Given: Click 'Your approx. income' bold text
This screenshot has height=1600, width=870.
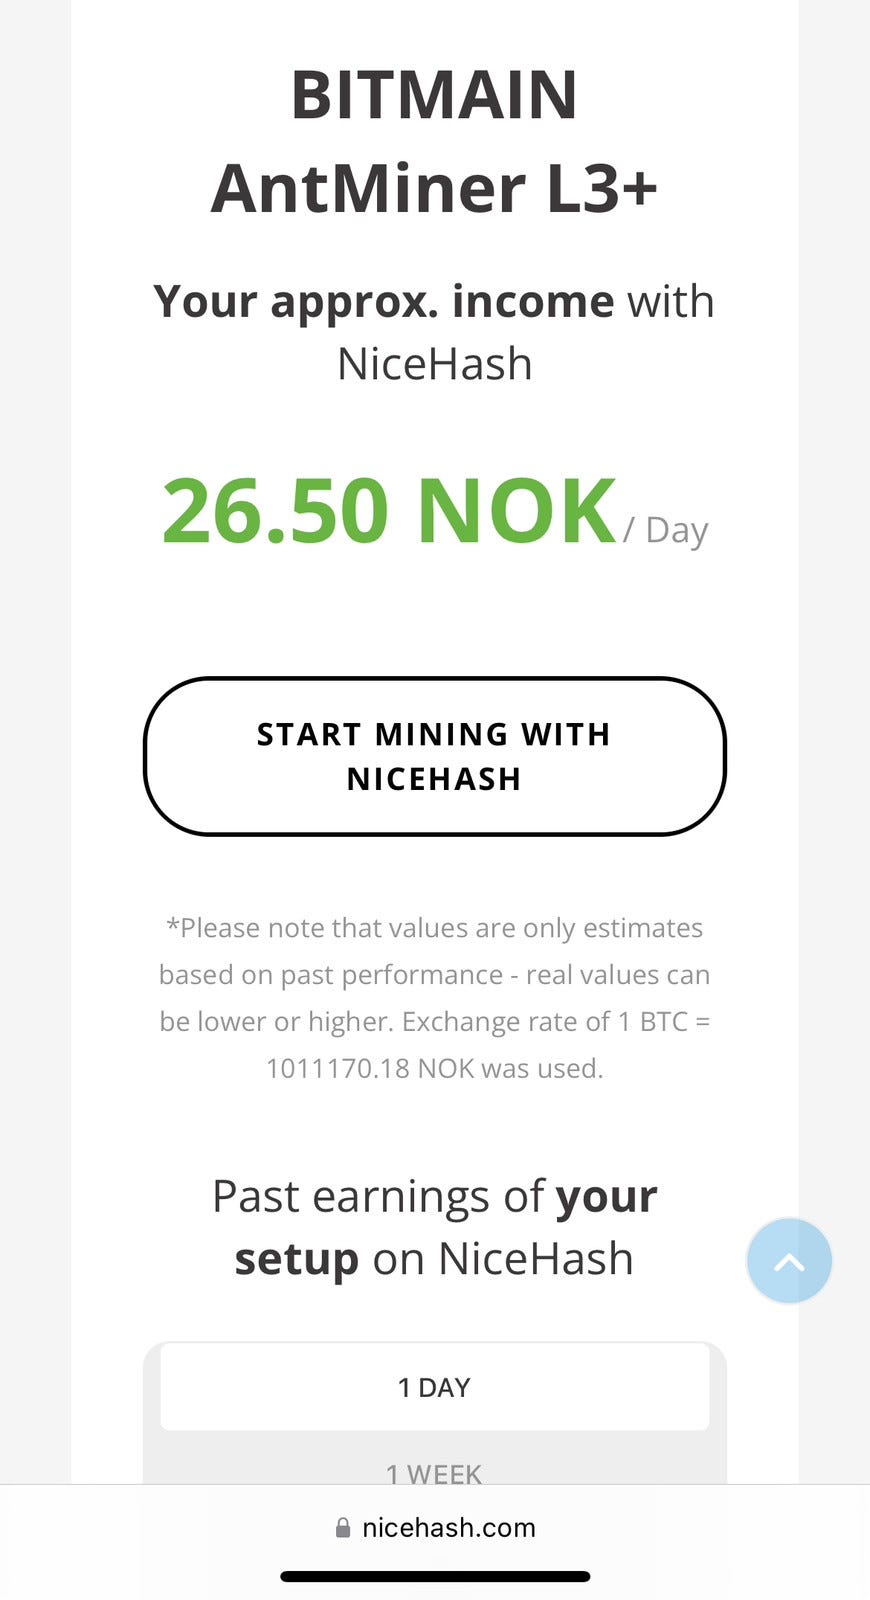Looking at the screenshot, I should coord(384,302).
